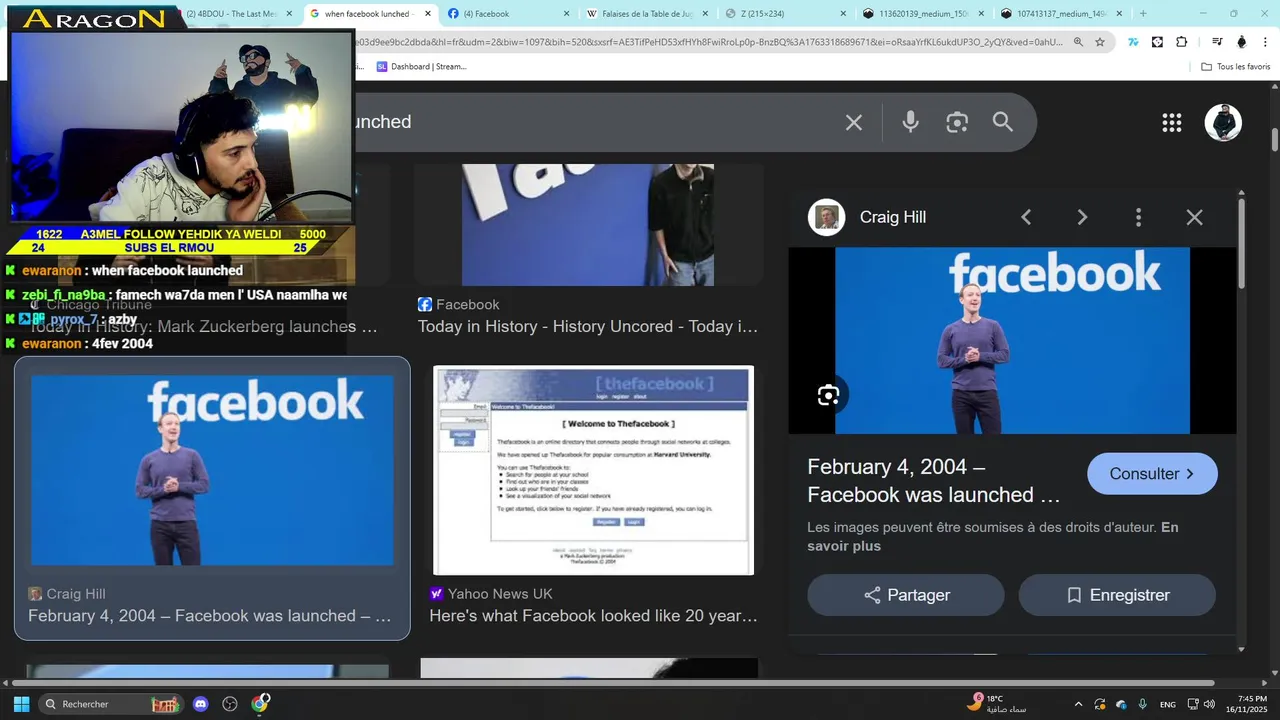Open the Chrome profile icon in toolbar

point(1242,42)
